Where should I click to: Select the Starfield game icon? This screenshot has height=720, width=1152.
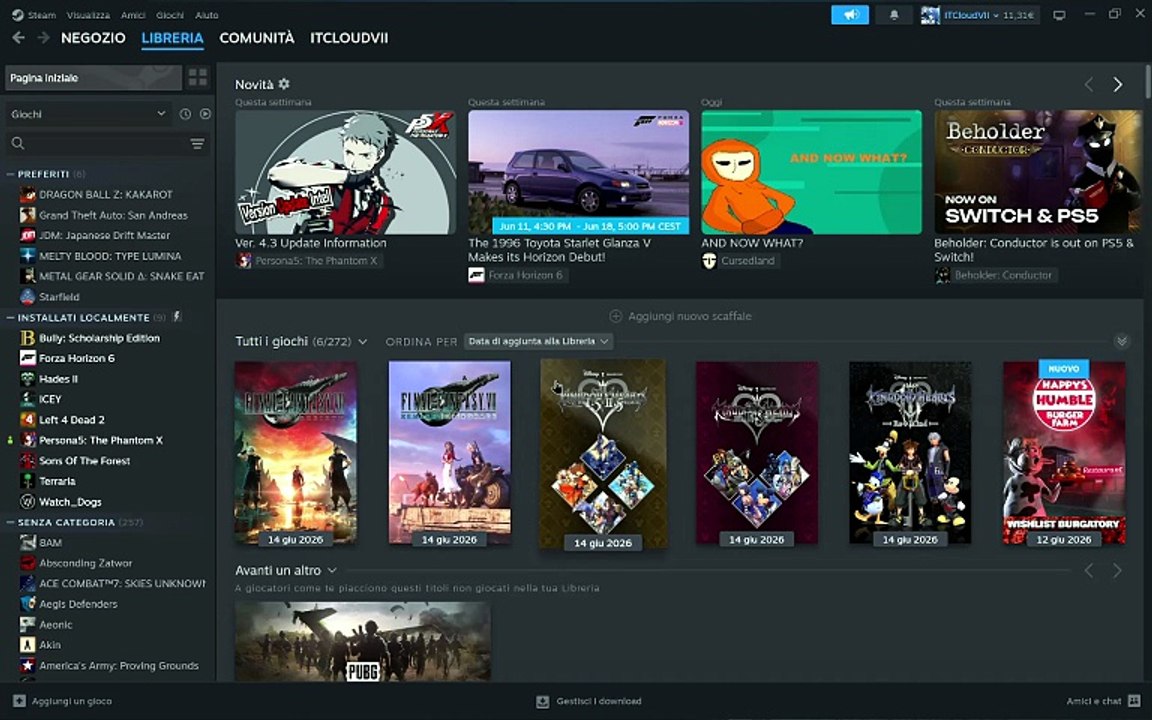(27, 297)
